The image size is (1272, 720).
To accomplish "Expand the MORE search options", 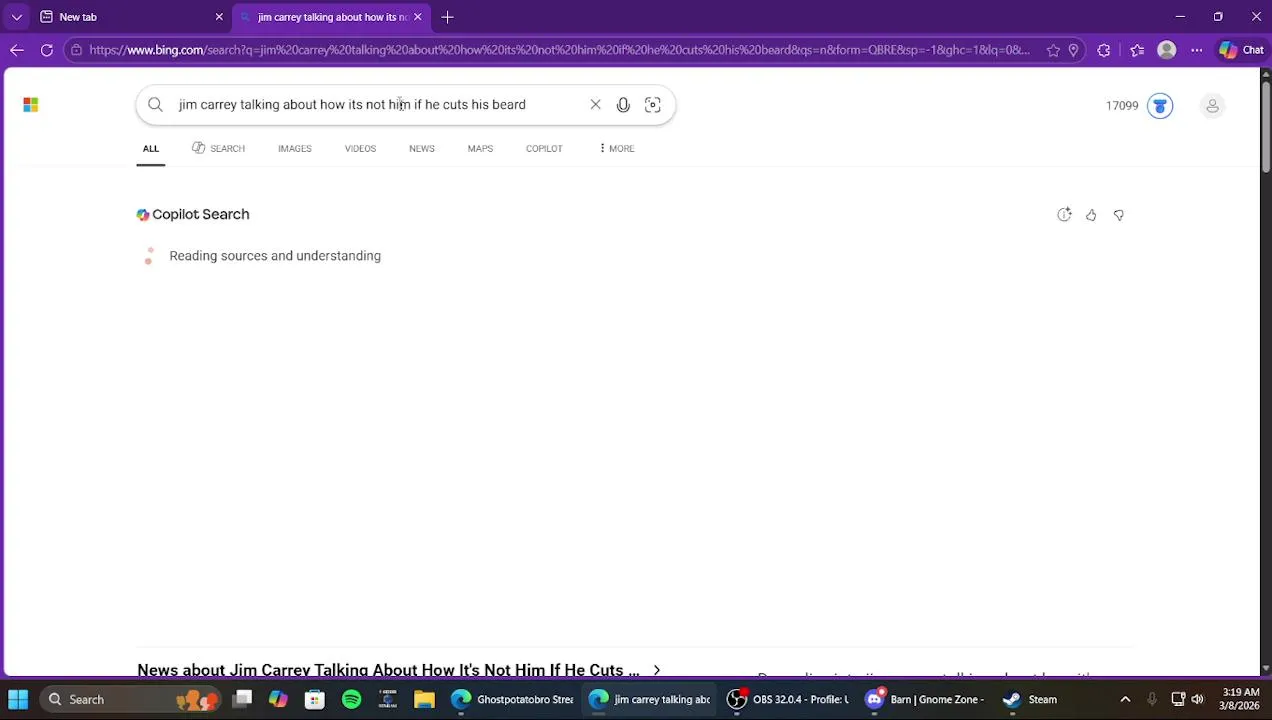I will 616,149.
